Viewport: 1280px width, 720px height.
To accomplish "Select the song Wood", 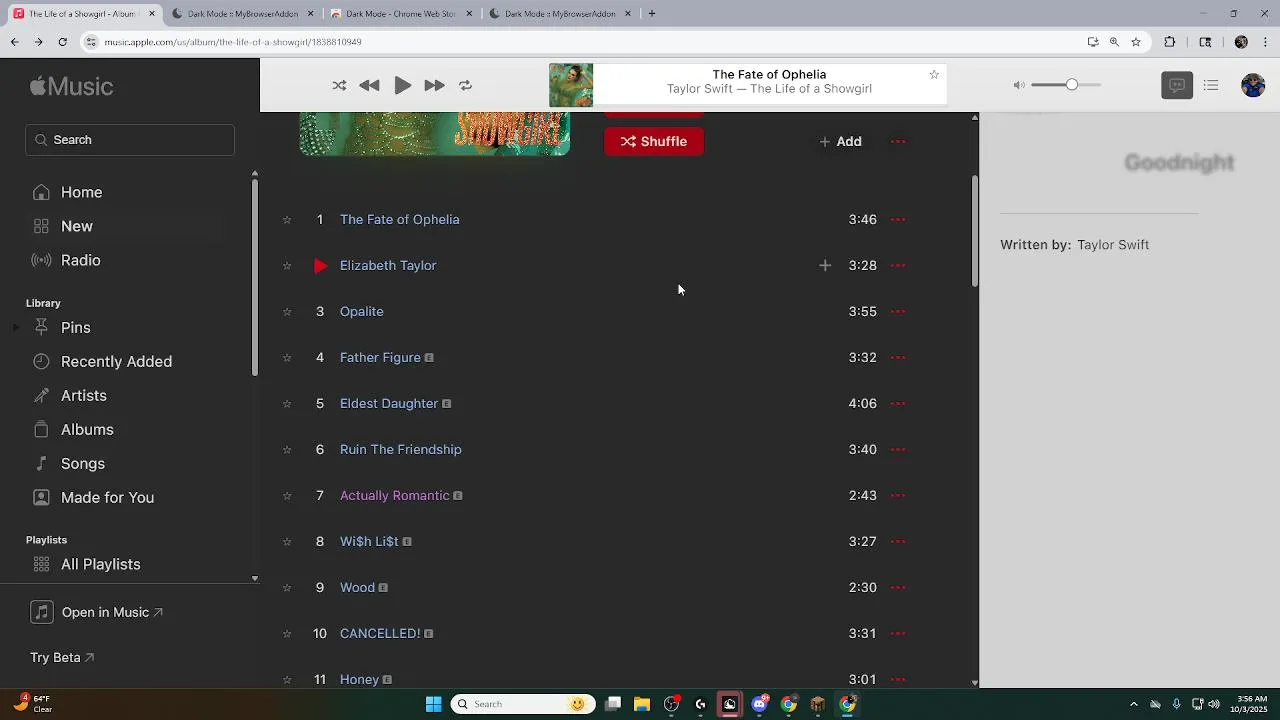I will [x=357, y=588].
